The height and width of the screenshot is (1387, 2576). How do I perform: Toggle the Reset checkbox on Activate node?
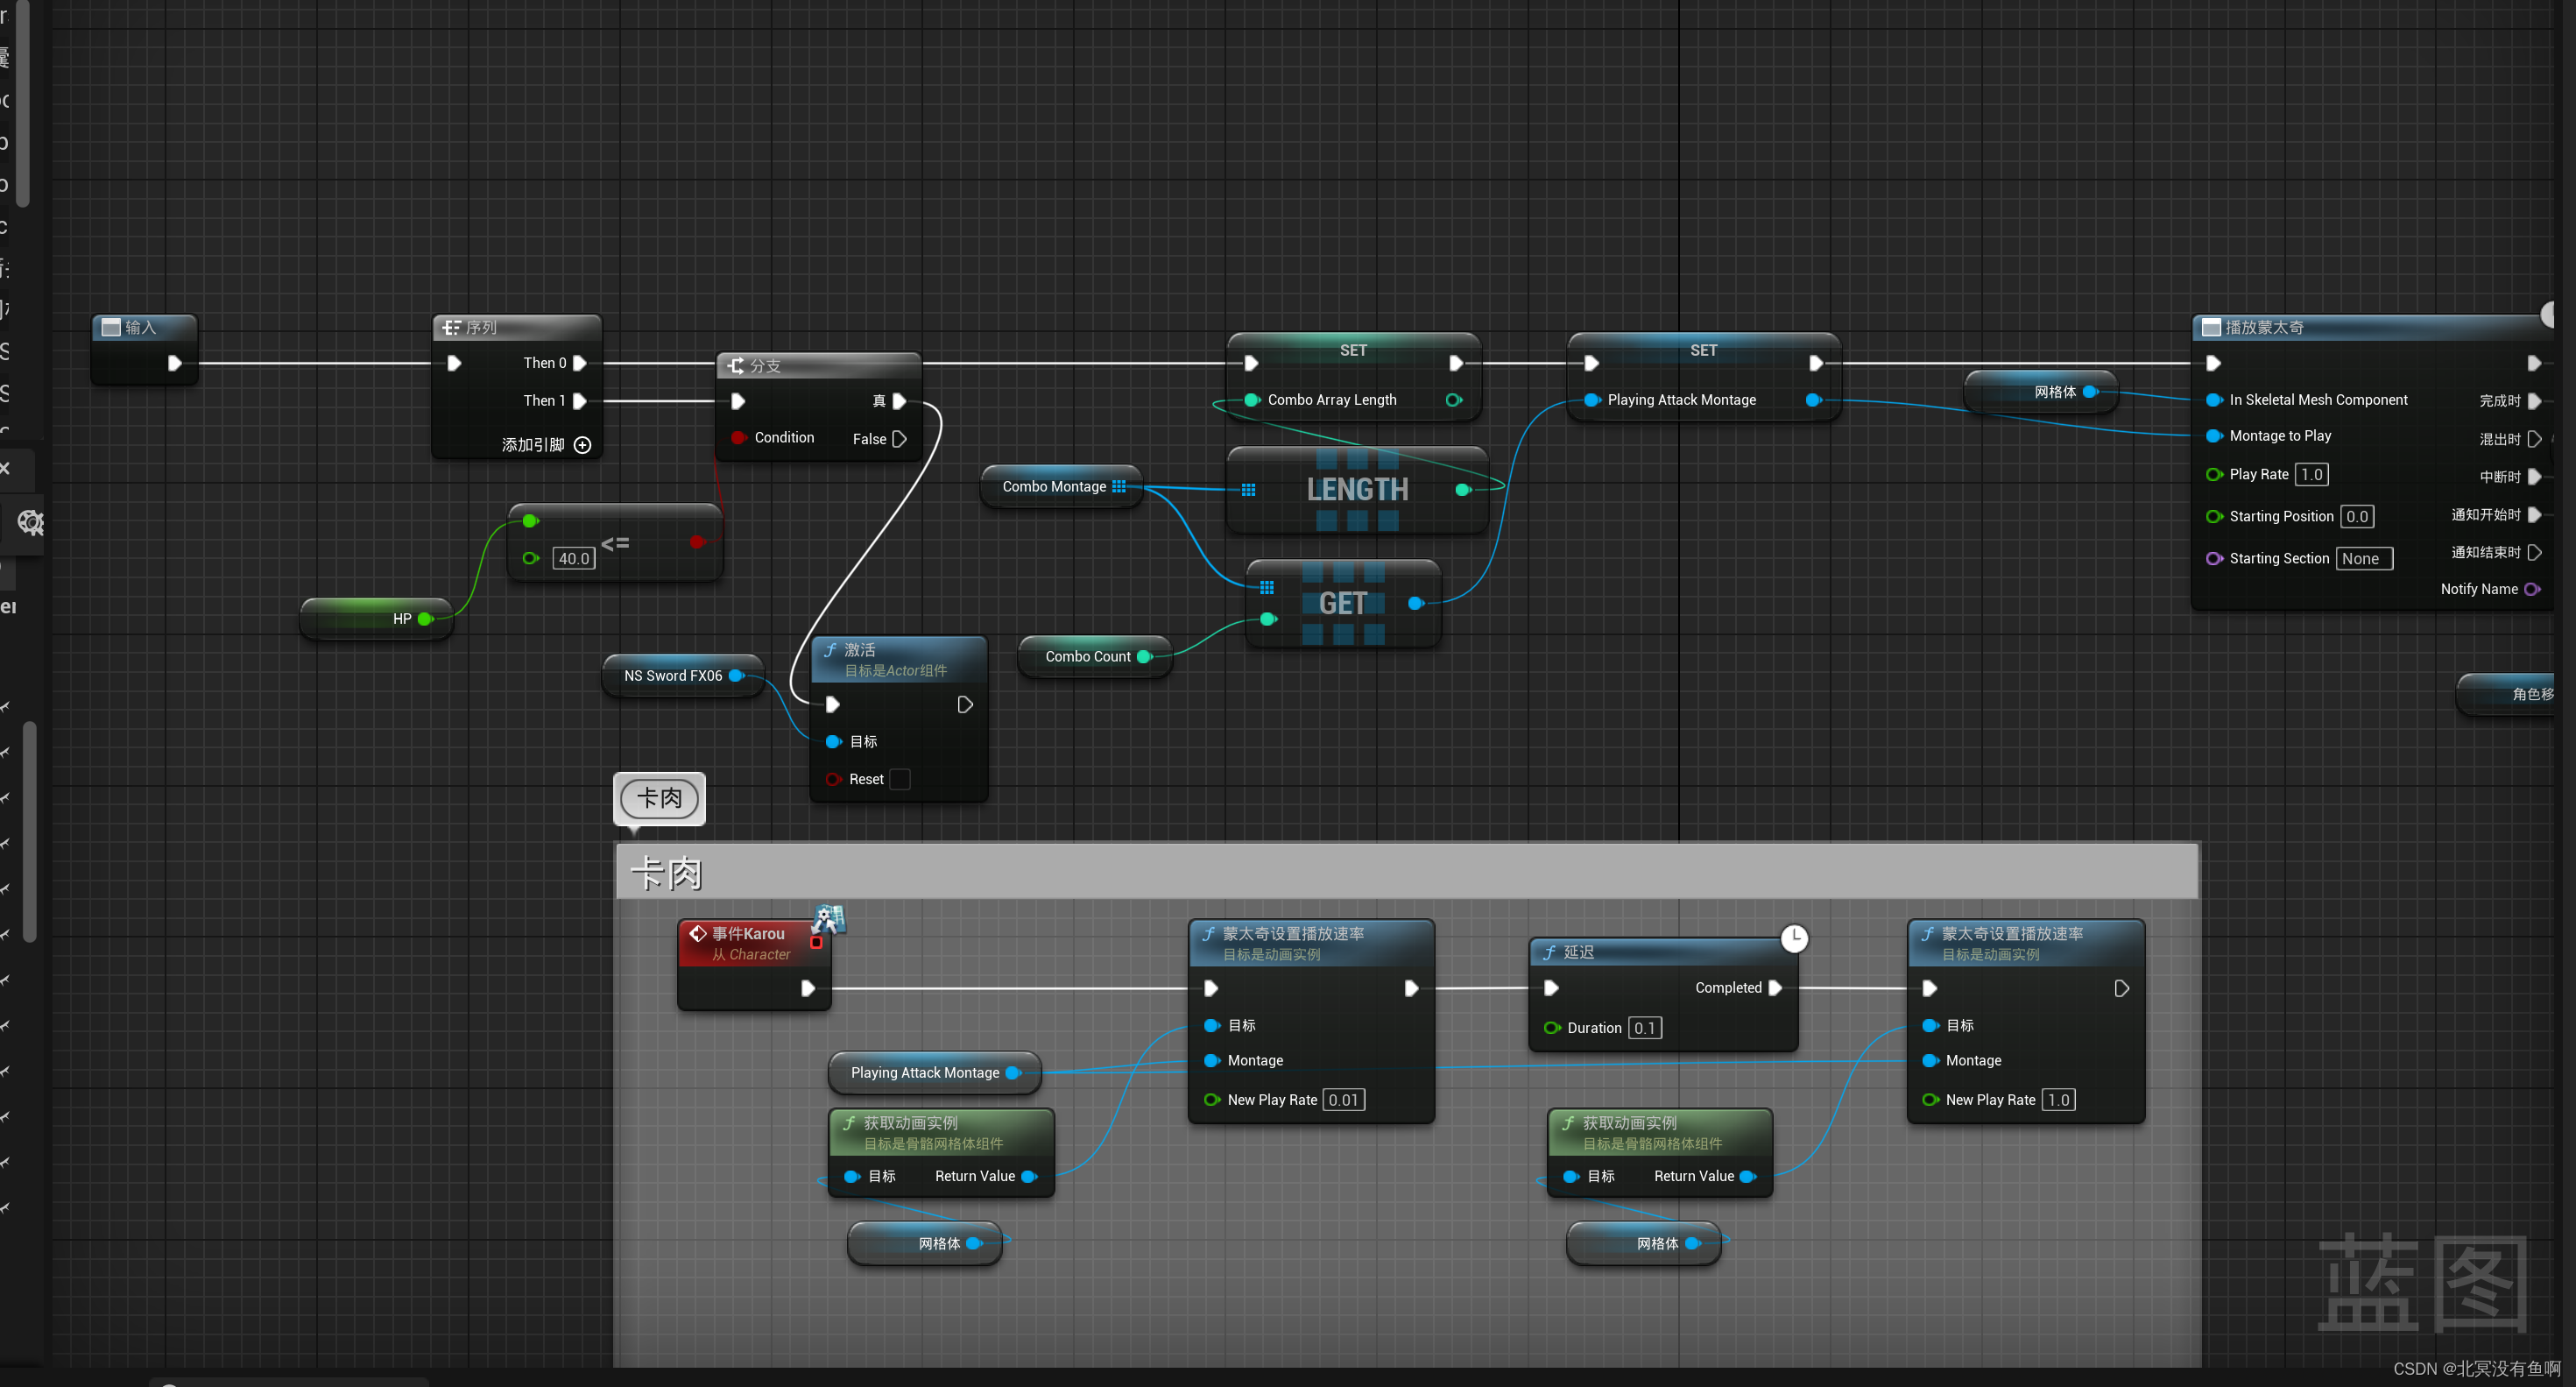tap(900, 779)
